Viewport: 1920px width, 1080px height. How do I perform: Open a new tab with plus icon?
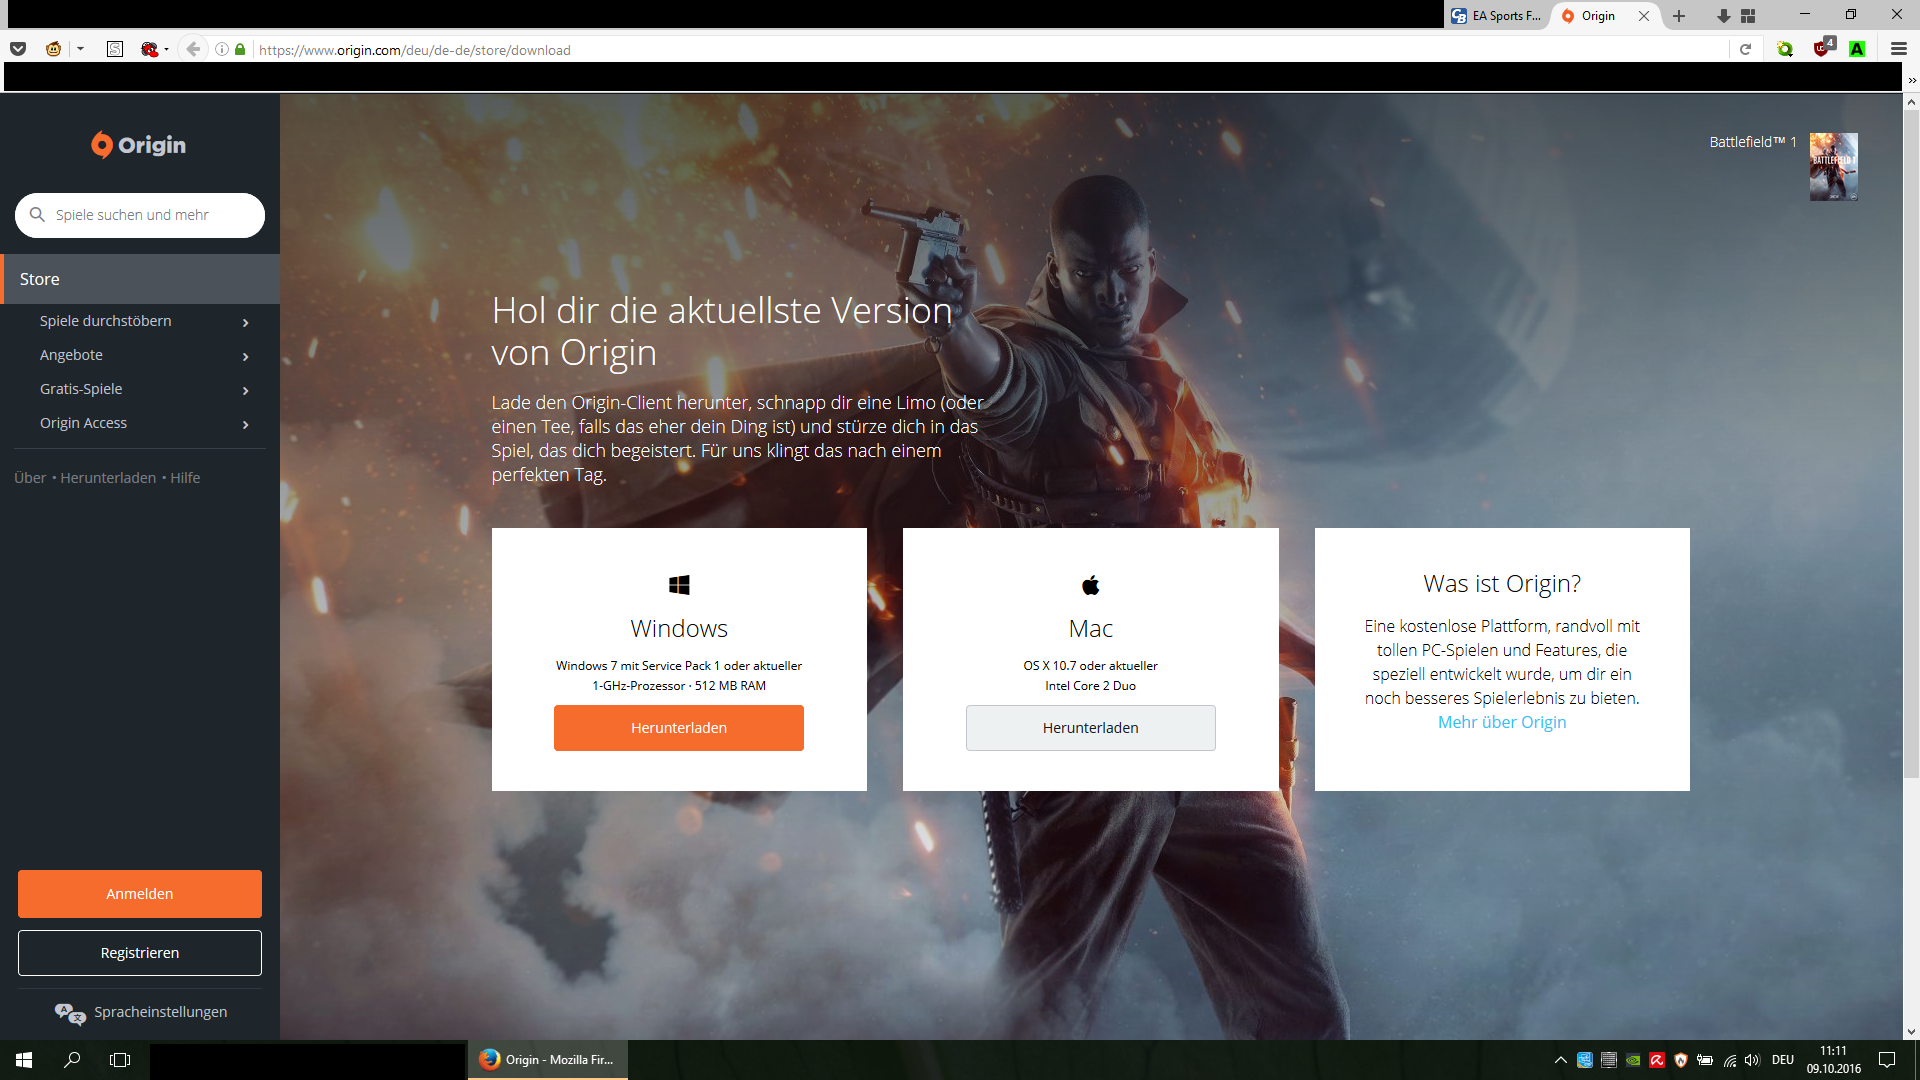click(1679, 16)
